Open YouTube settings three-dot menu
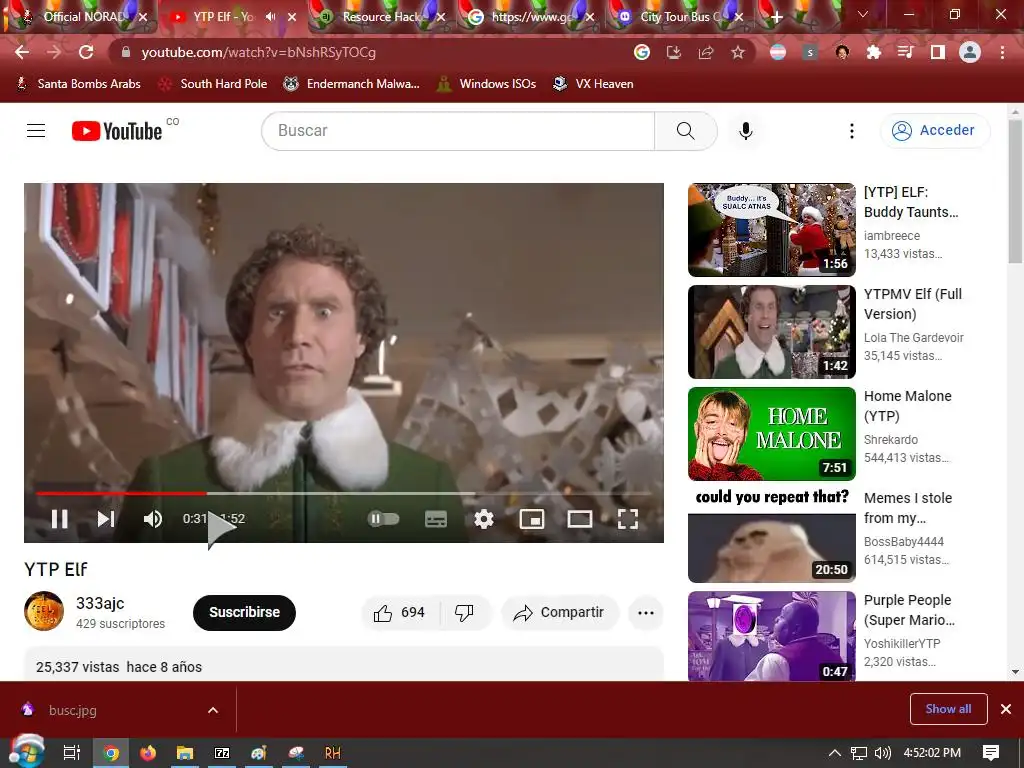Image resolution: width=1024 pixels, height=768 pixels. pos(852,131)
